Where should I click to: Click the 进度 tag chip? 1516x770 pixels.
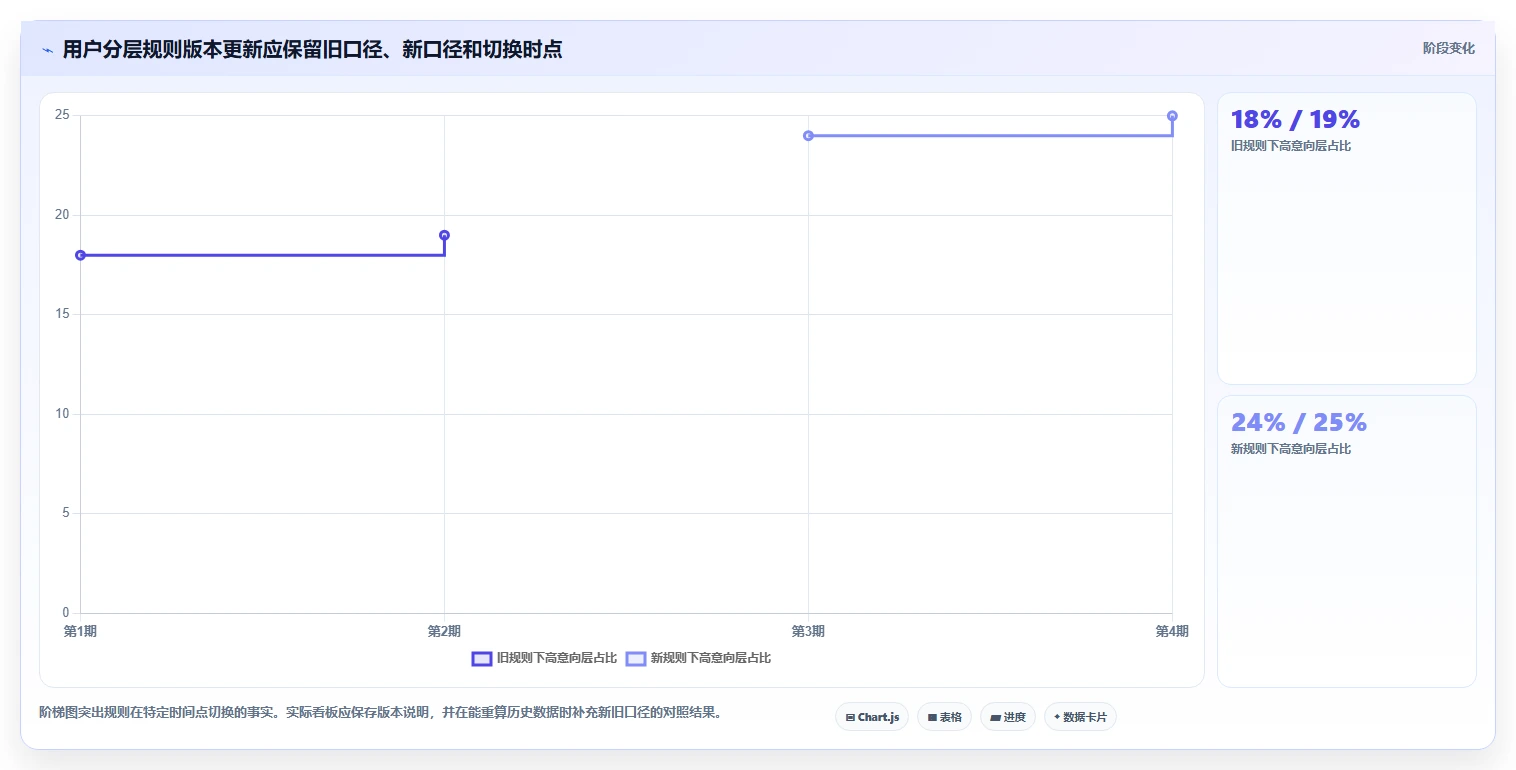coord(1008,717)
